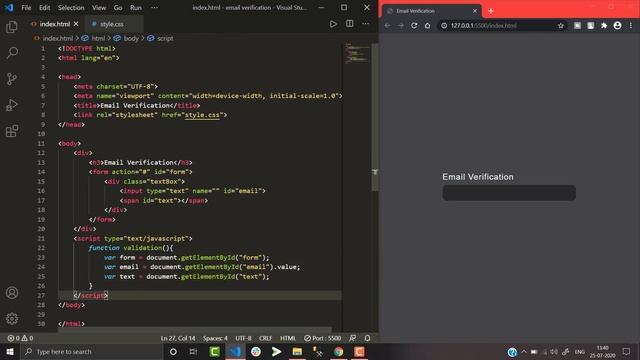Change encoding via UTF-8 status item
The image size is (640, 360).
(243, 338)
